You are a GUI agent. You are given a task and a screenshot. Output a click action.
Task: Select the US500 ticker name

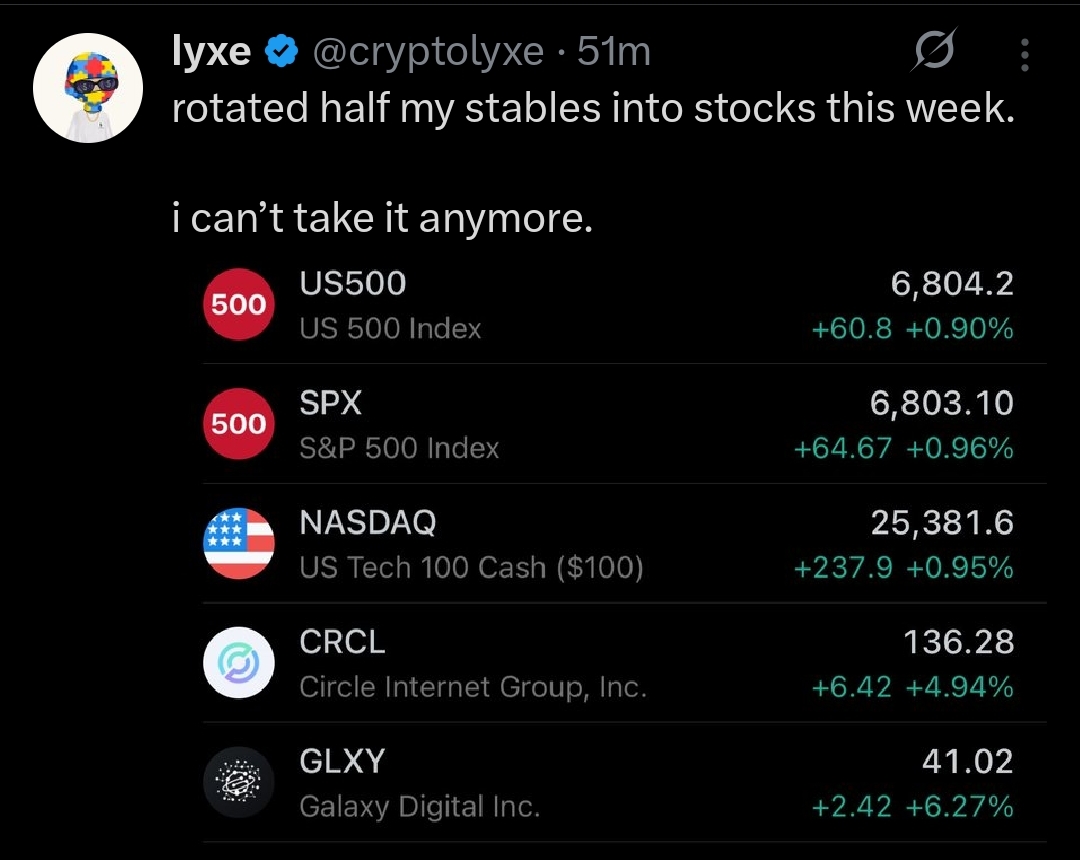pyautogui.click(x=353, y=284)
